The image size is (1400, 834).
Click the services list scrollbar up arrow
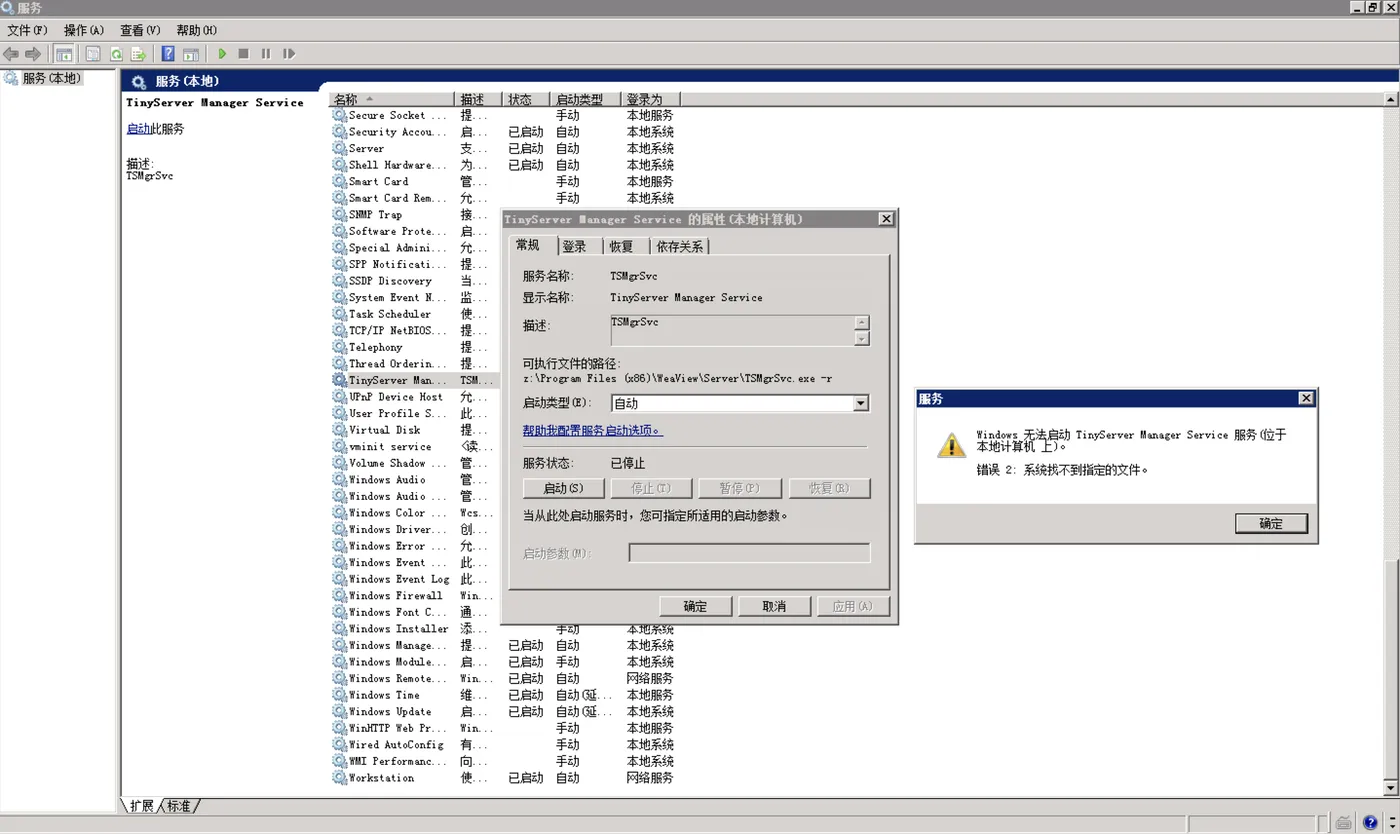[x=1391, y=99]
